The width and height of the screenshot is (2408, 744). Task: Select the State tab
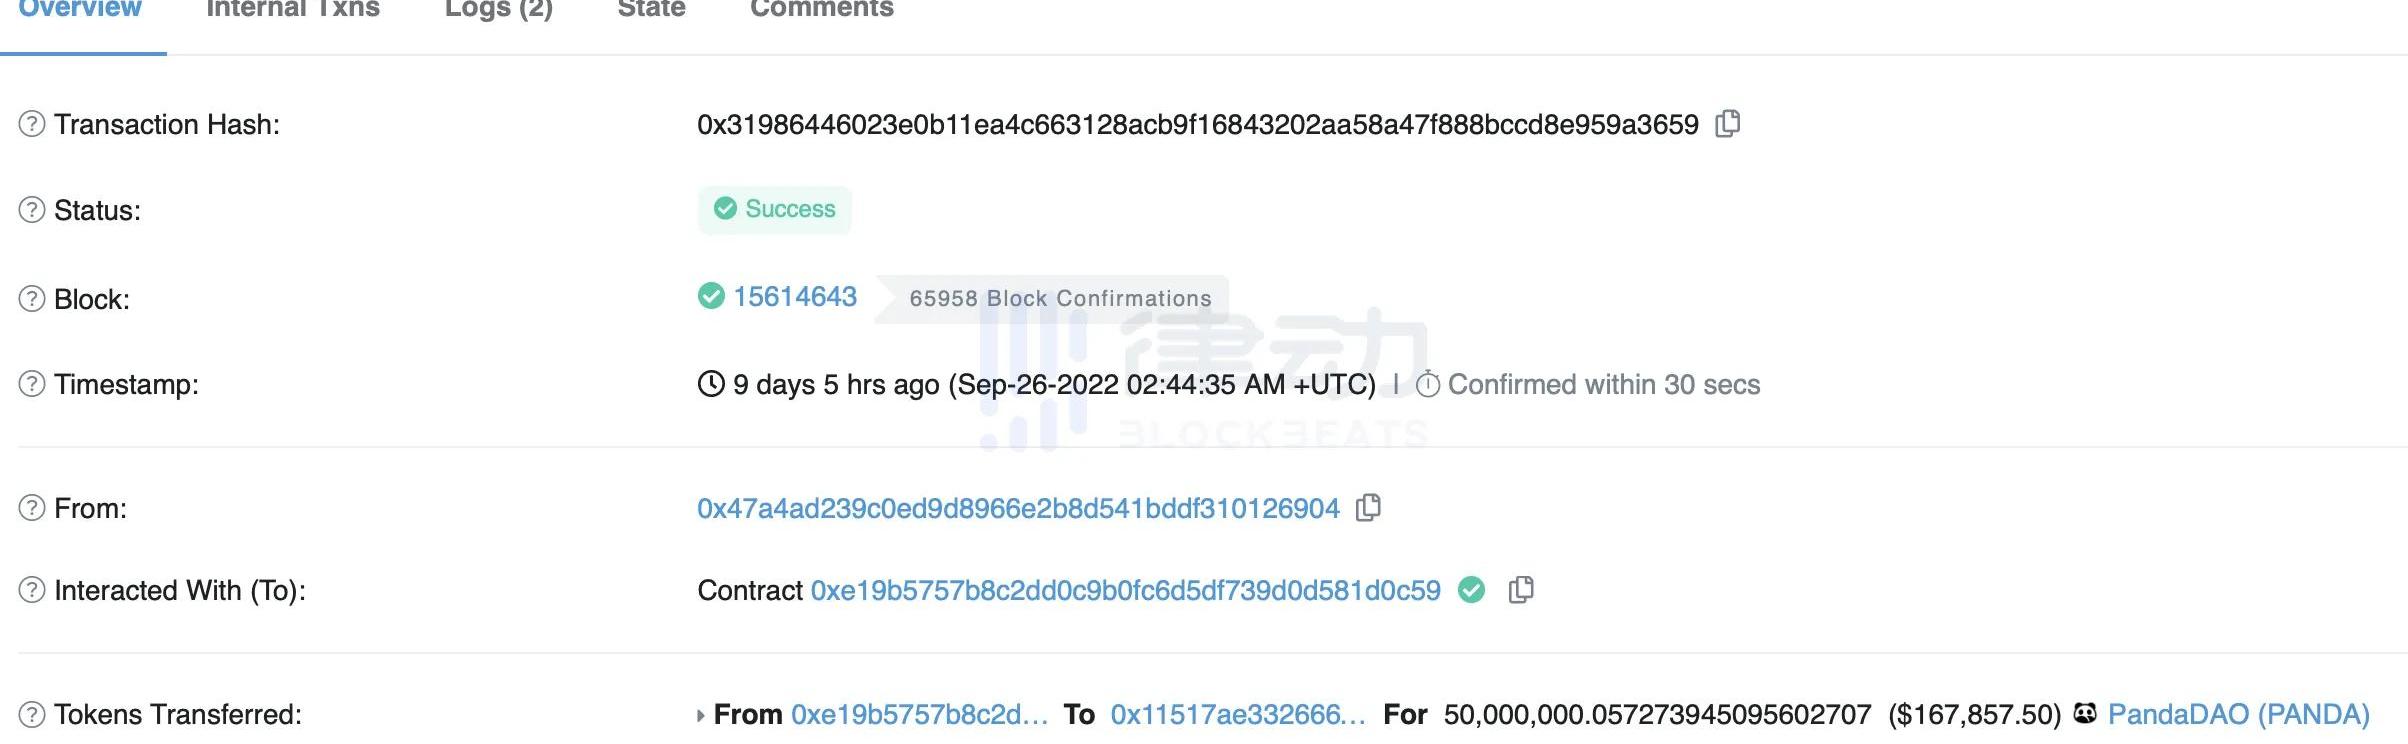click(651, 10)
